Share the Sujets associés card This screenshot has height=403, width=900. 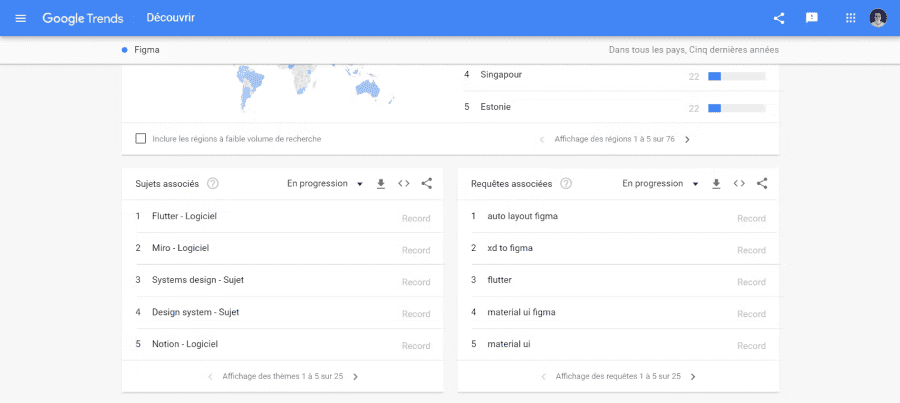click(426, 184)
